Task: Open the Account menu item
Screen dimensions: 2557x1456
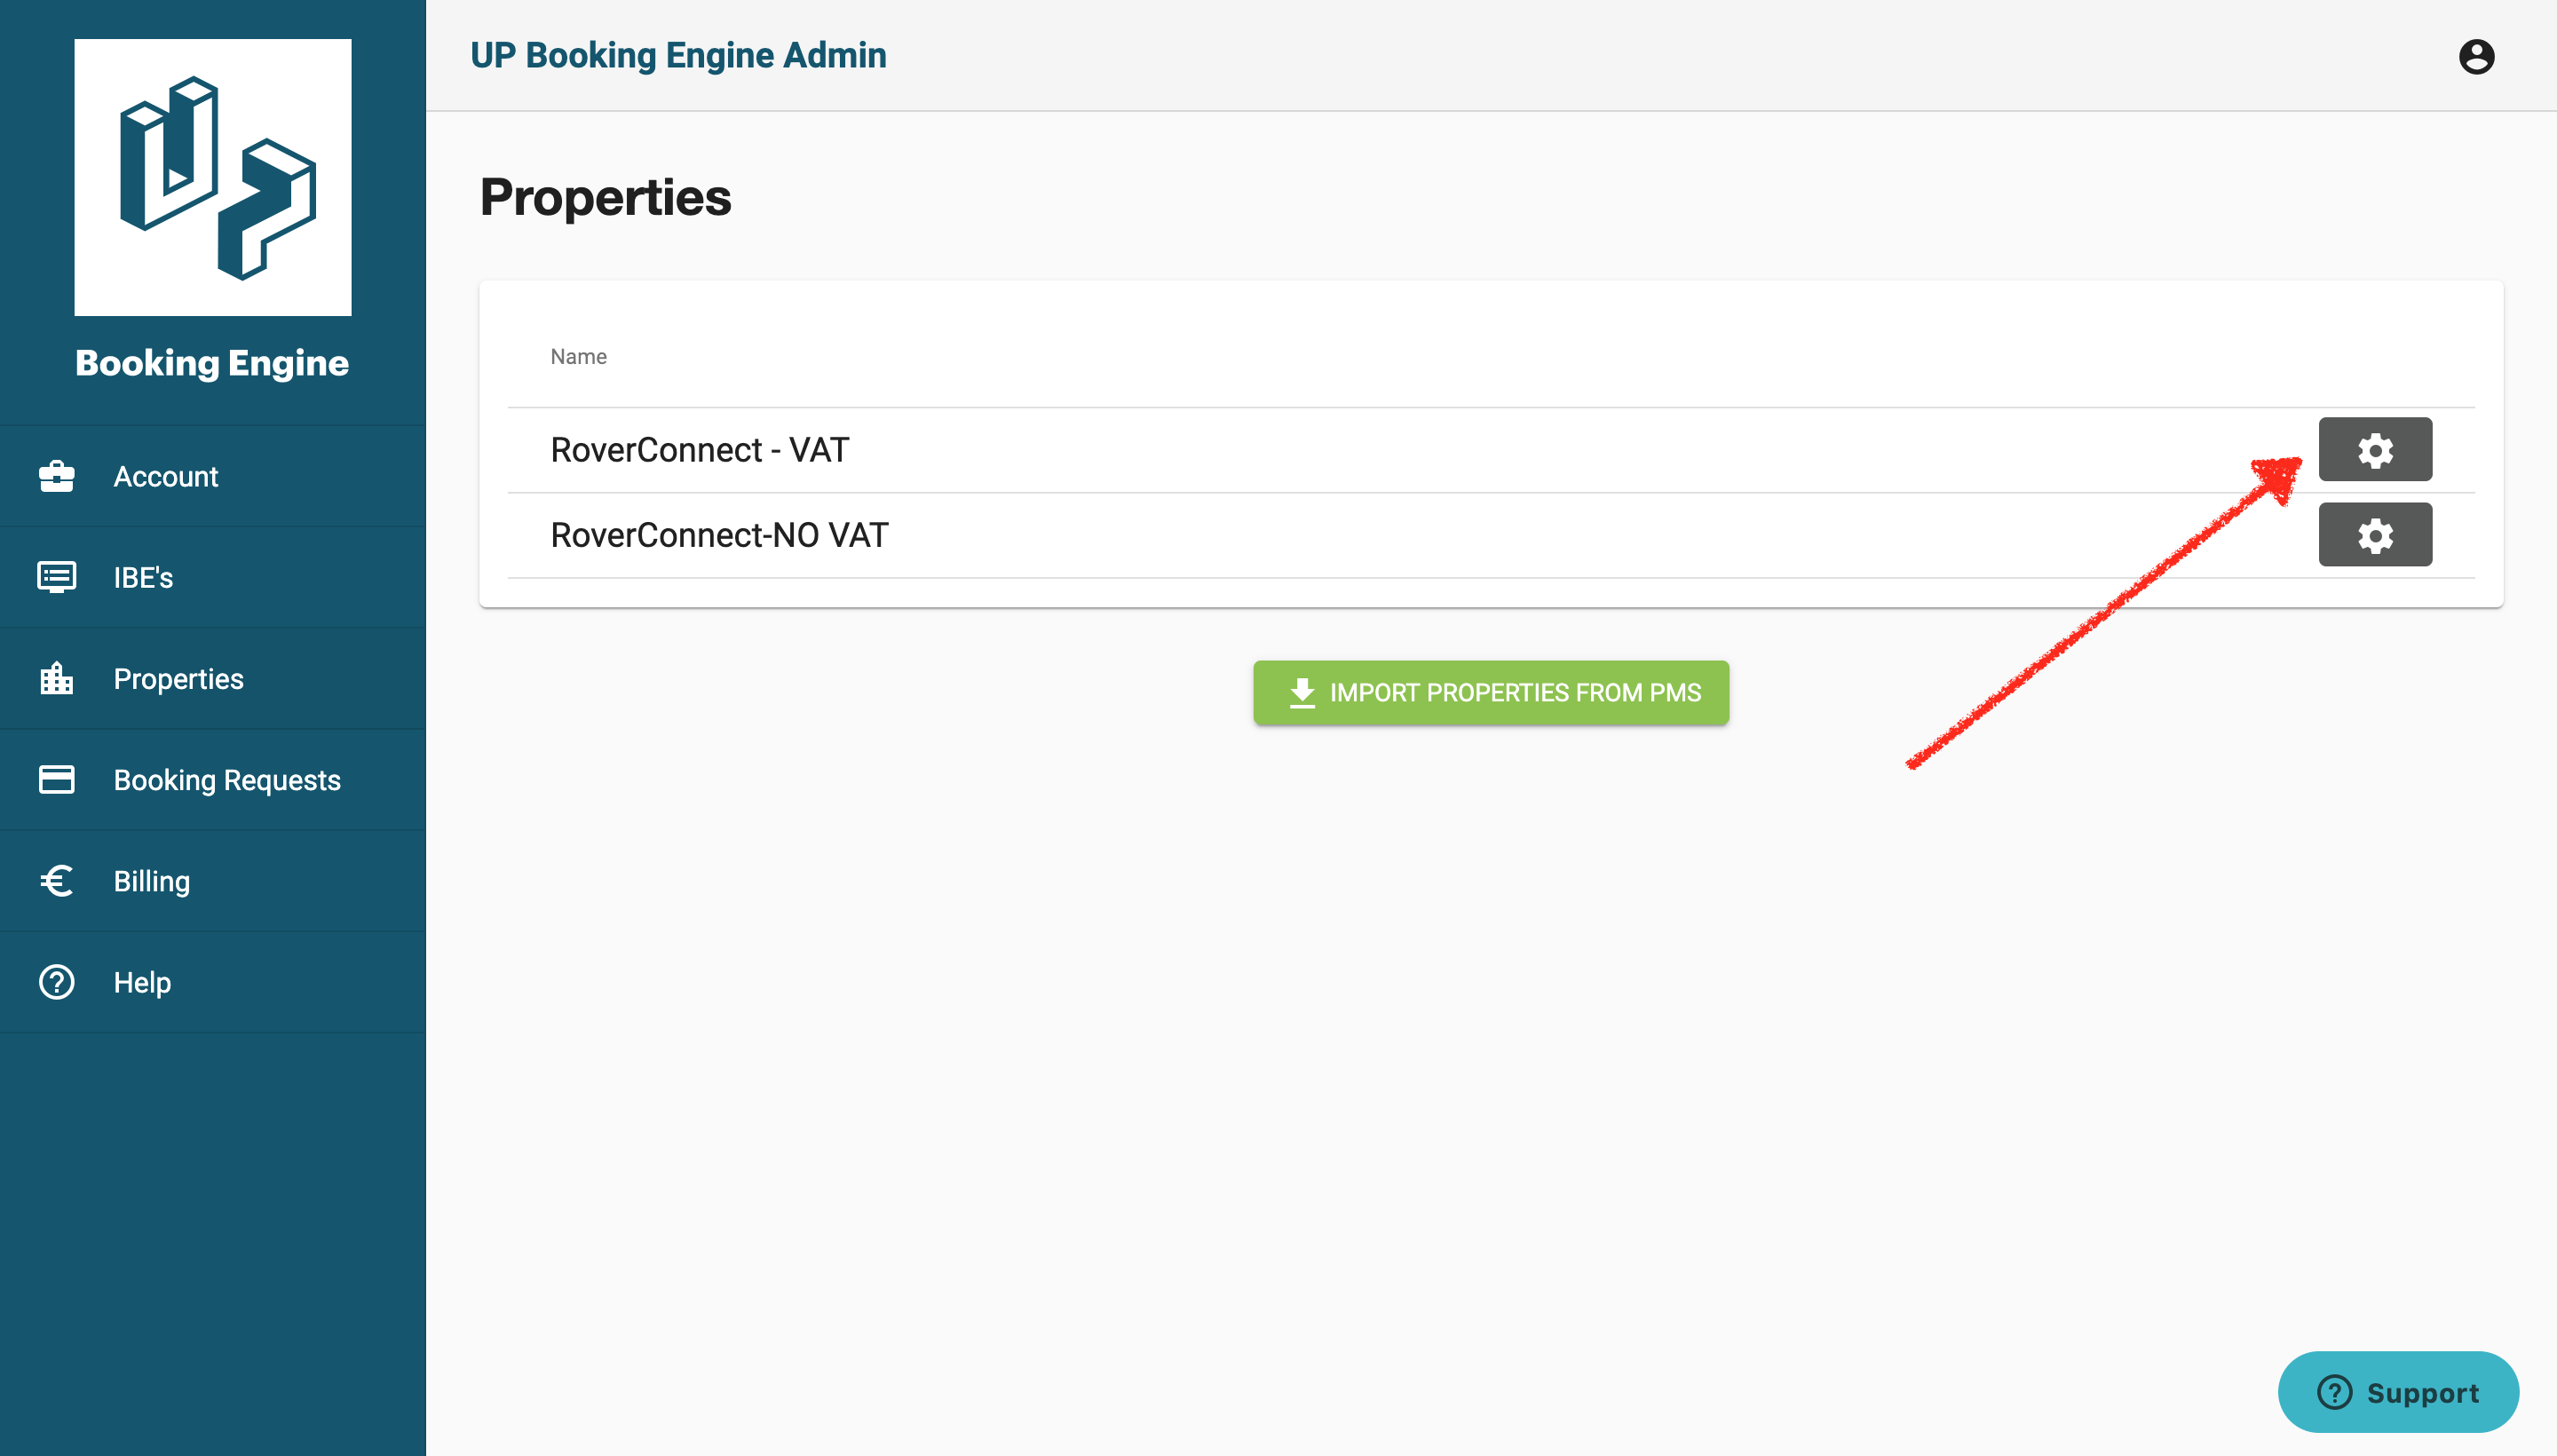Action: click(213, 477)
